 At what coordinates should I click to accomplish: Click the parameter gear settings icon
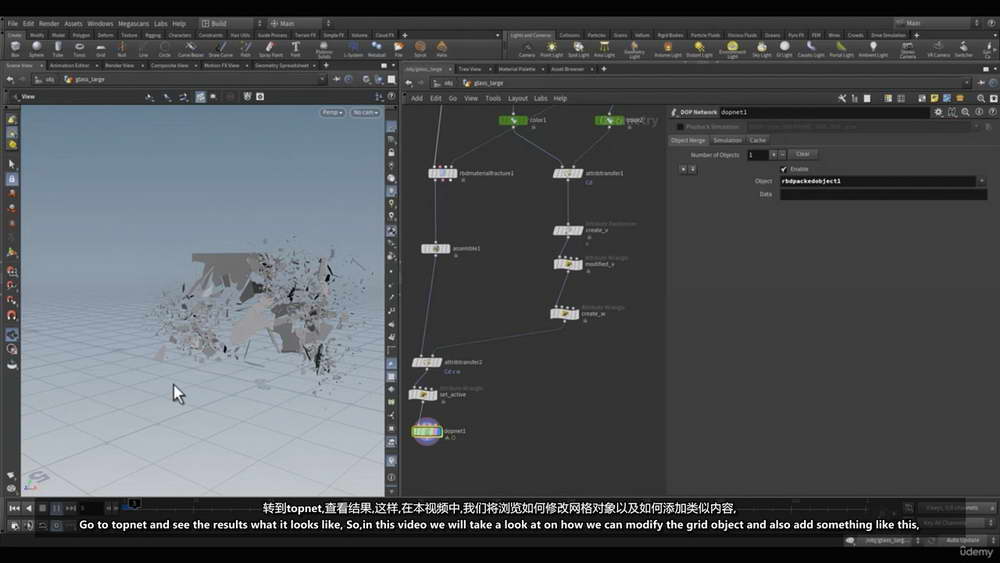point(938,112)
